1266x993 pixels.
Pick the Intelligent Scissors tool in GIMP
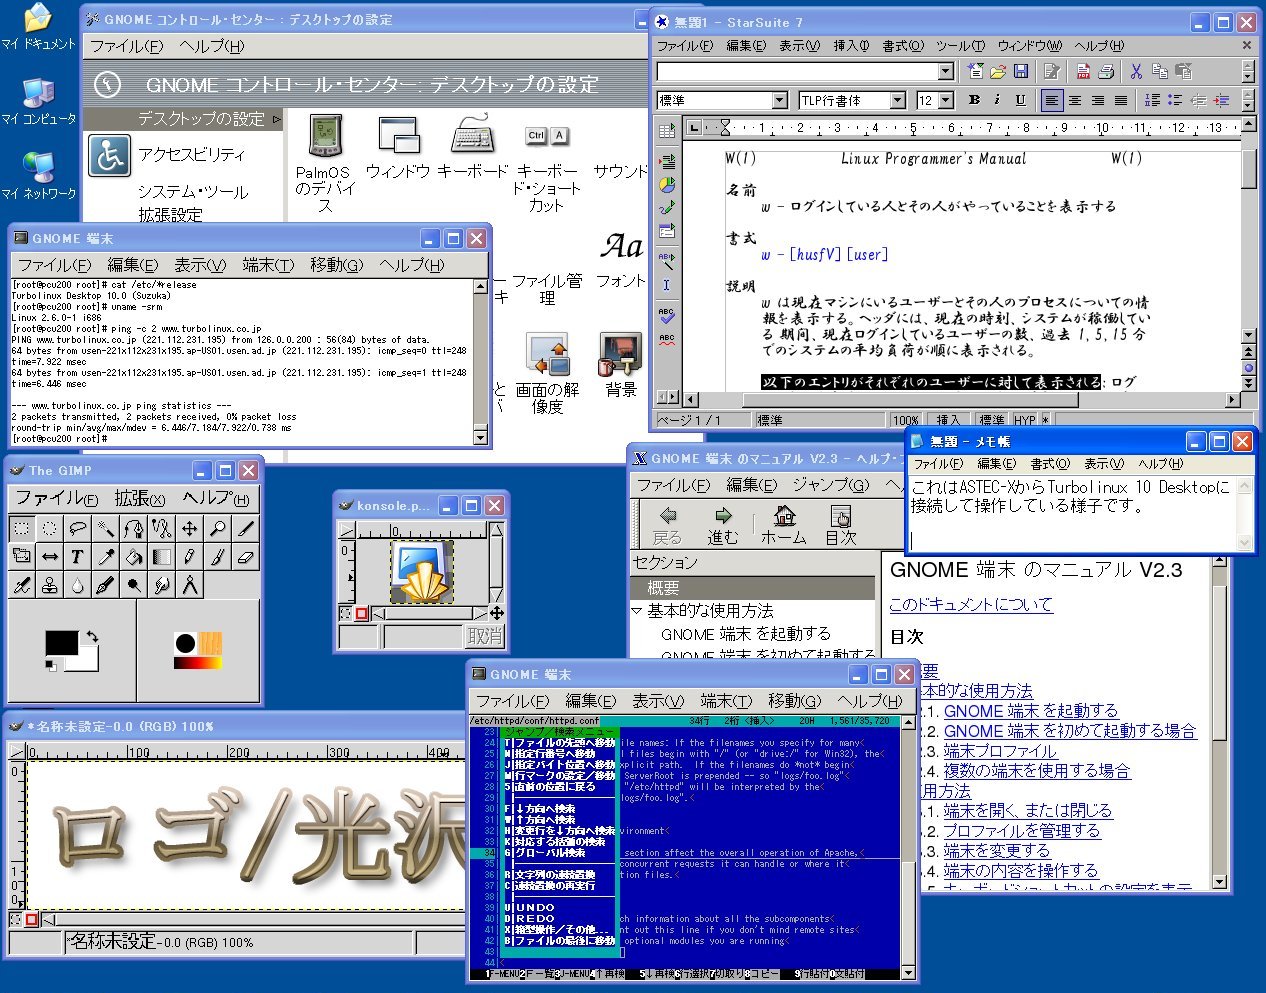point(161,528)
